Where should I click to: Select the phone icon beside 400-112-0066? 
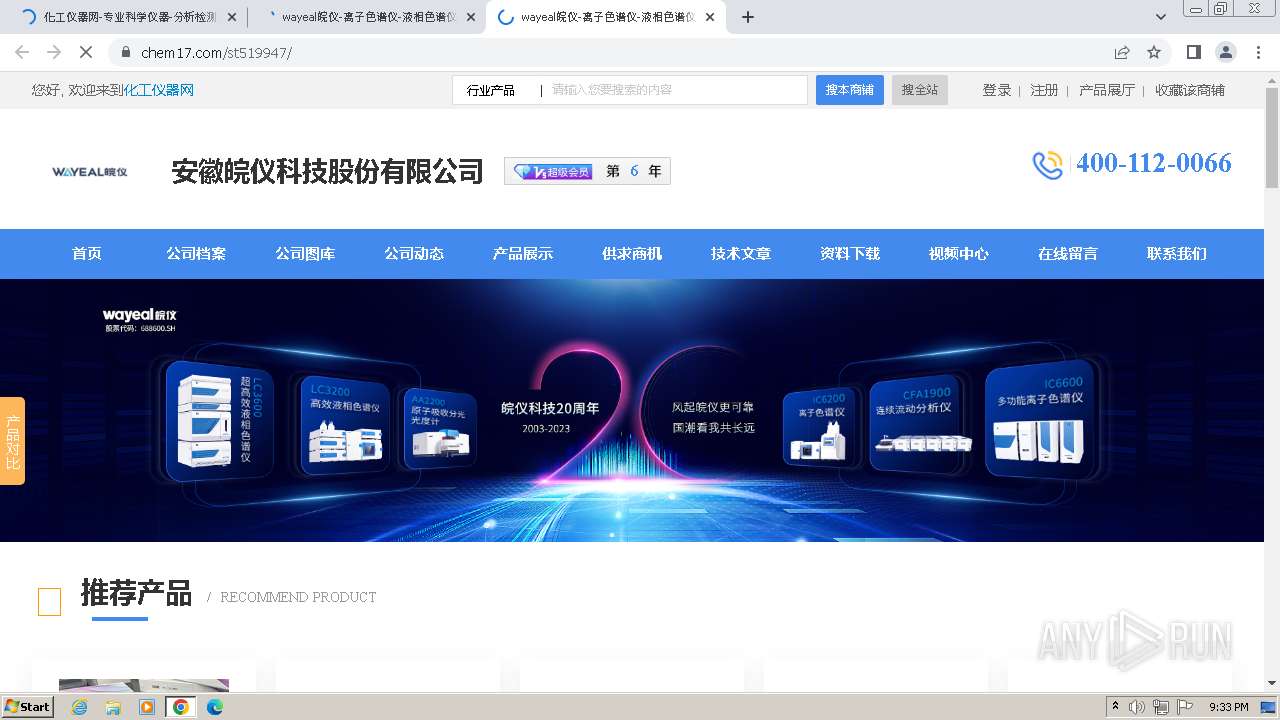(x=1048, y=165)
